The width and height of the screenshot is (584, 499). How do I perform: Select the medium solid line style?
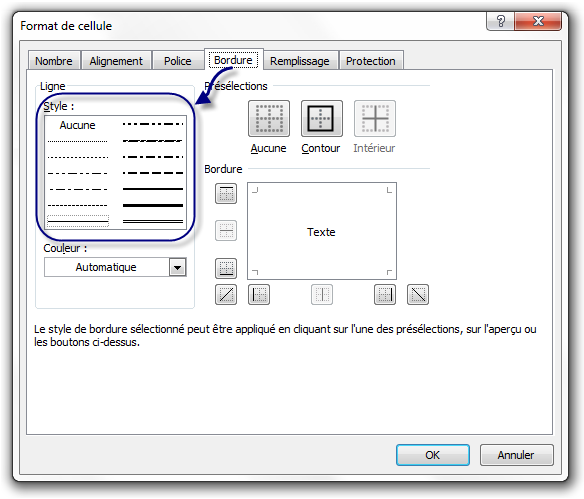tap(153, 189)
